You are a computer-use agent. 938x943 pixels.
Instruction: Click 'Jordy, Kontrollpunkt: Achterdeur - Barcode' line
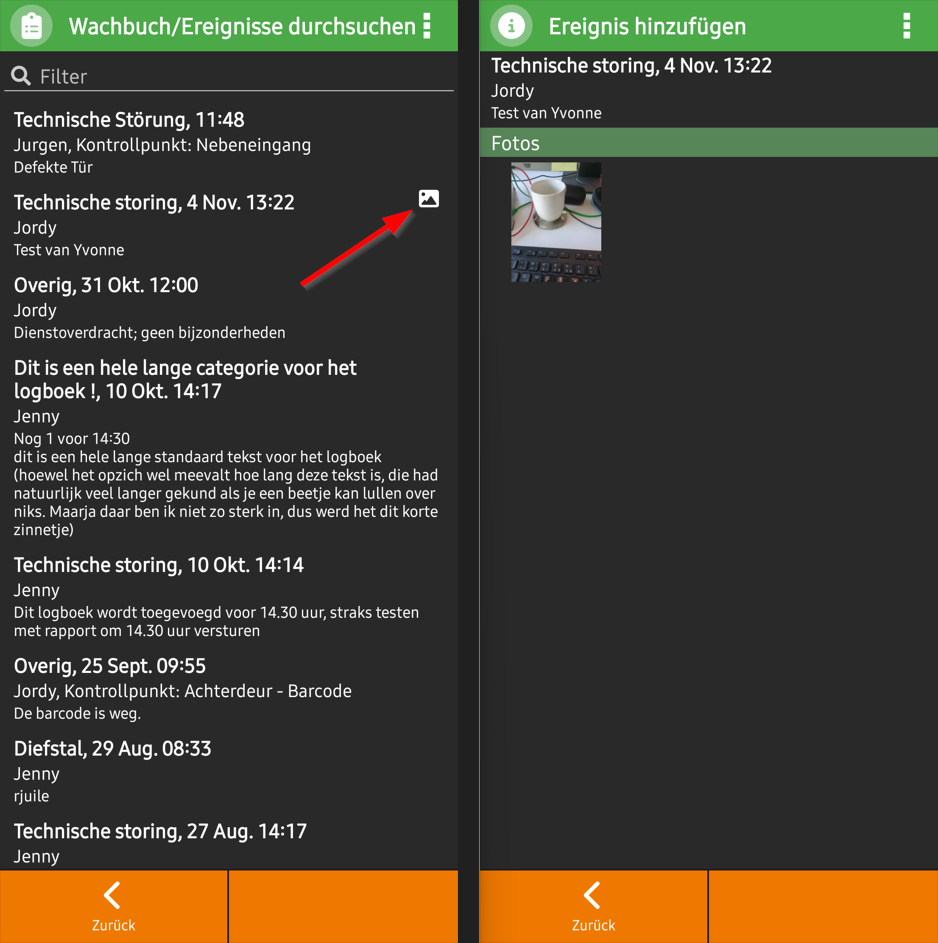[x=183, y=691]
